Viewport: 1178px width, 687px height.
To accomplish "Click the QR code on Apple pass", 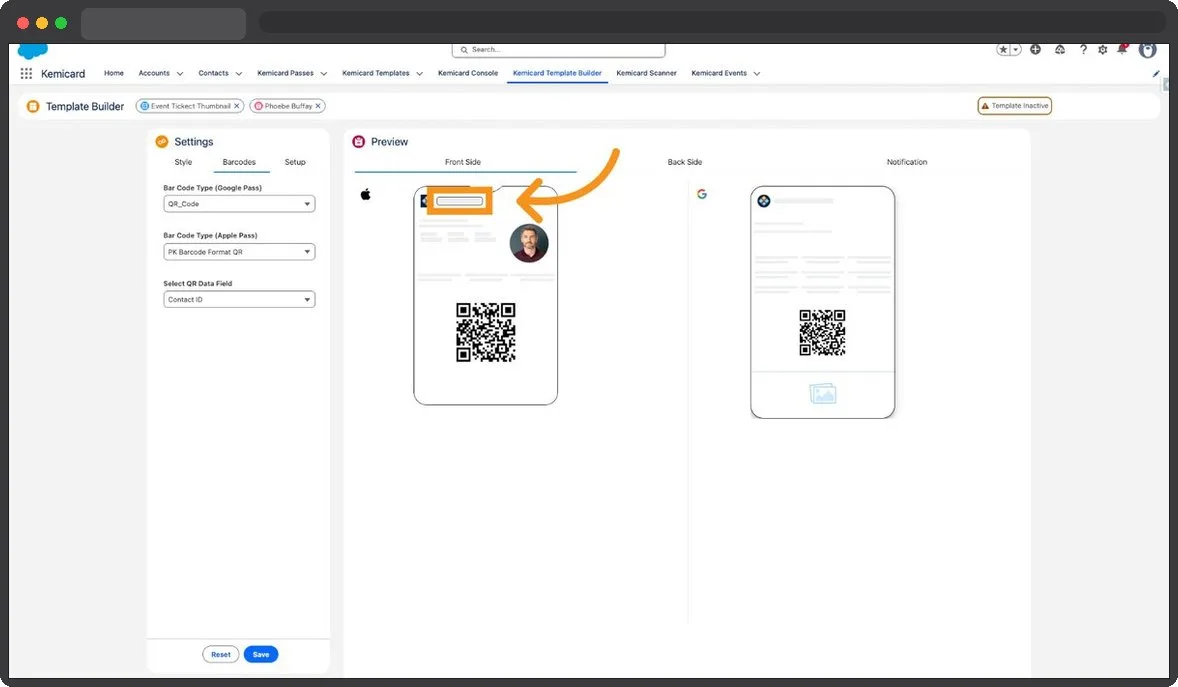I will (485, 332).
